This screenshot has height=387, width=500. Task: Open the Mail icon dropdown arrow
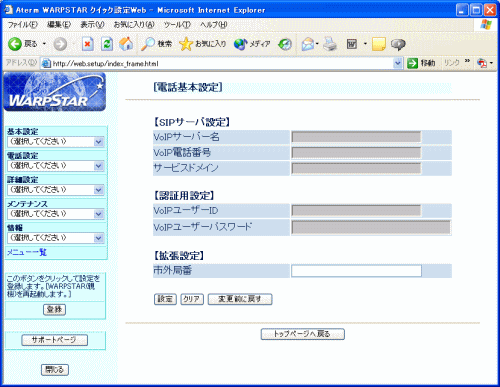317,44
